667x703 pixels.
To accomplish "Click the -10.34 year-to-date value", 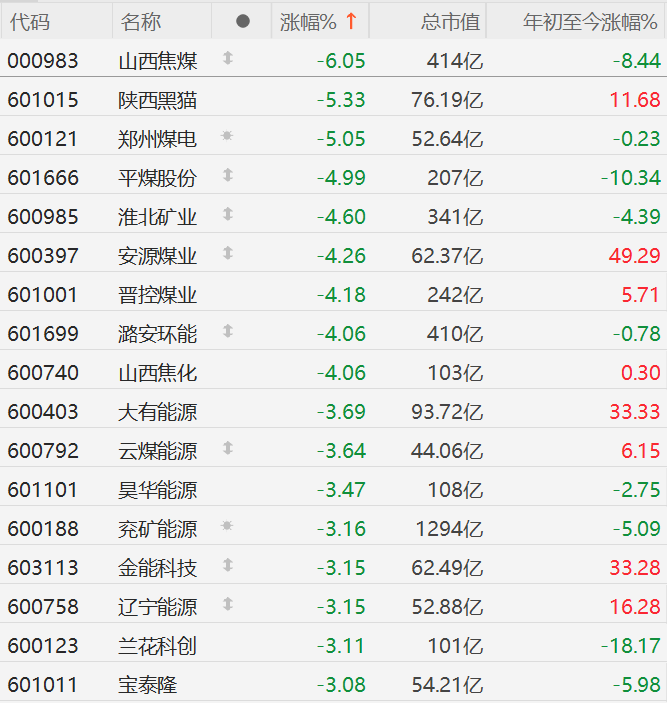I will pyautogui.click(x=631, y=178).
